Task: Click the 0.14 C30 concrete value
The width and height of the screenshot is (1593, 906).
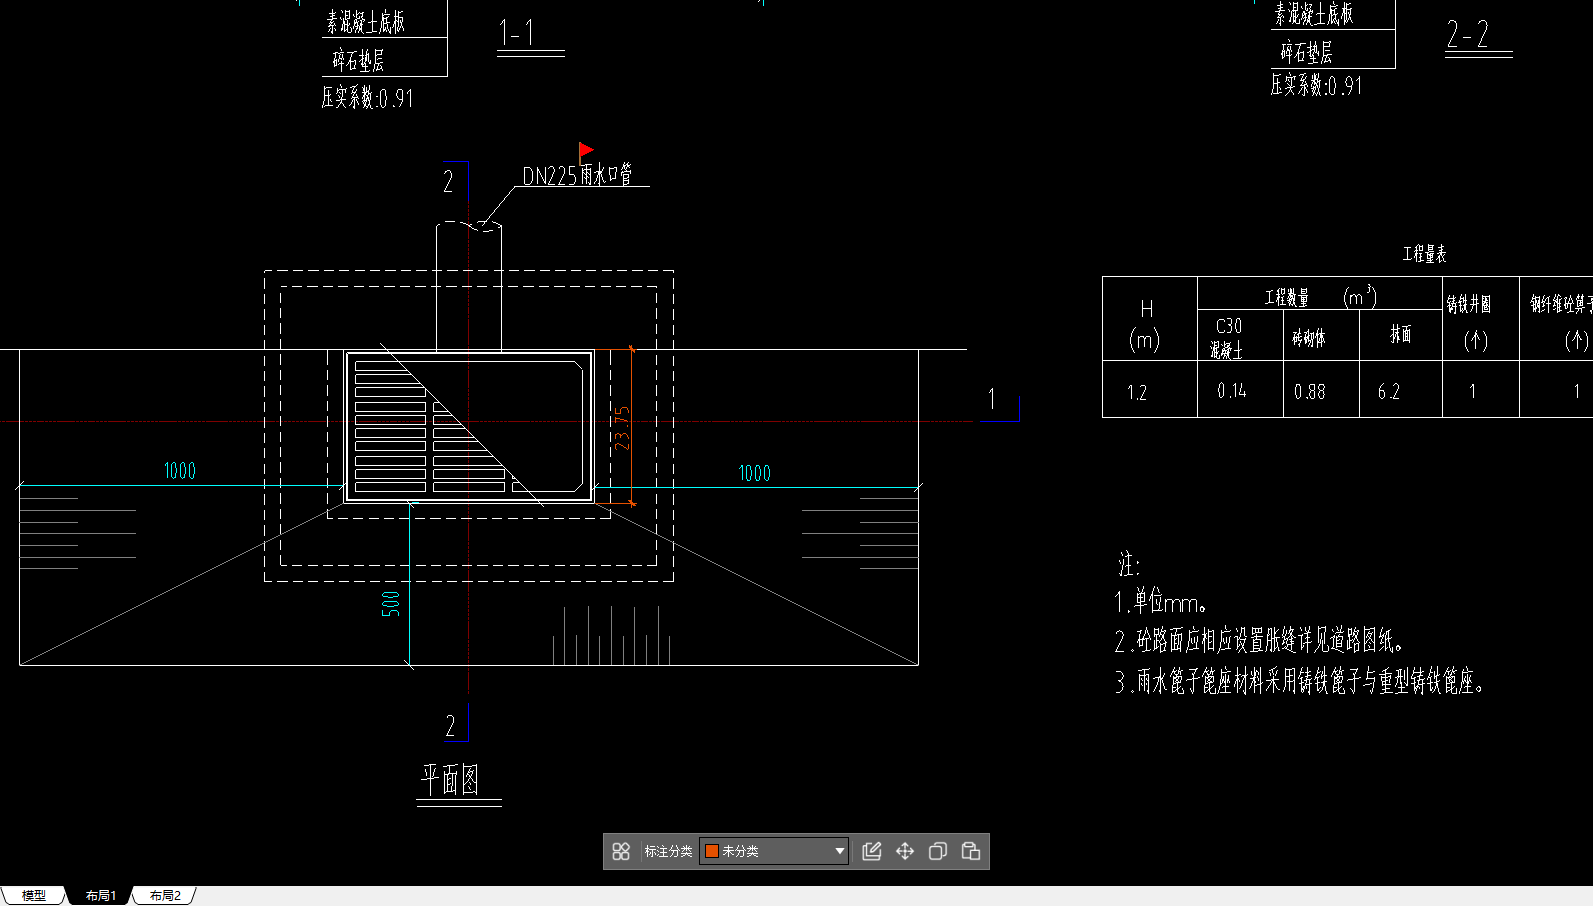Action: [1232, 391]
